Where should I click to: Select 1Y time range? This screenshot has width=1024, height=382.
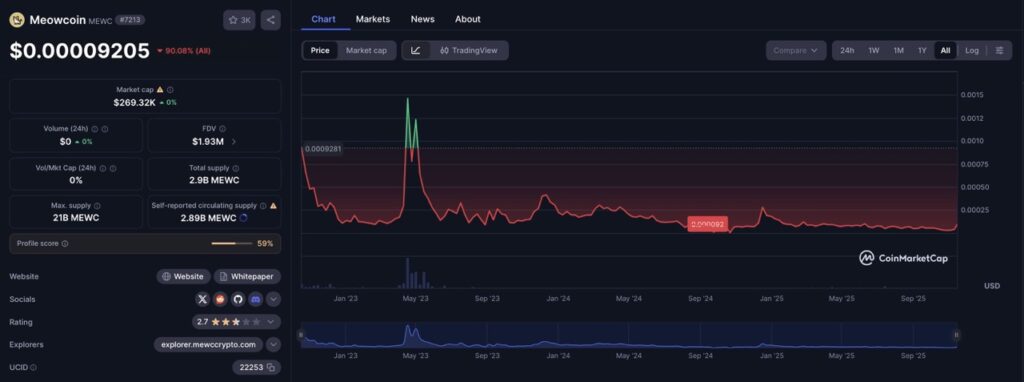point(922,50)
